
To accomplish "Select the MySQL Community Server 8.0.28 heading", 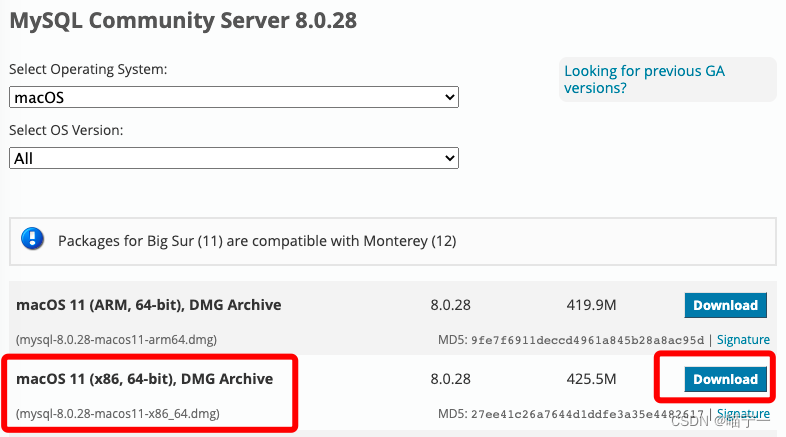I will tap(183, 21).
